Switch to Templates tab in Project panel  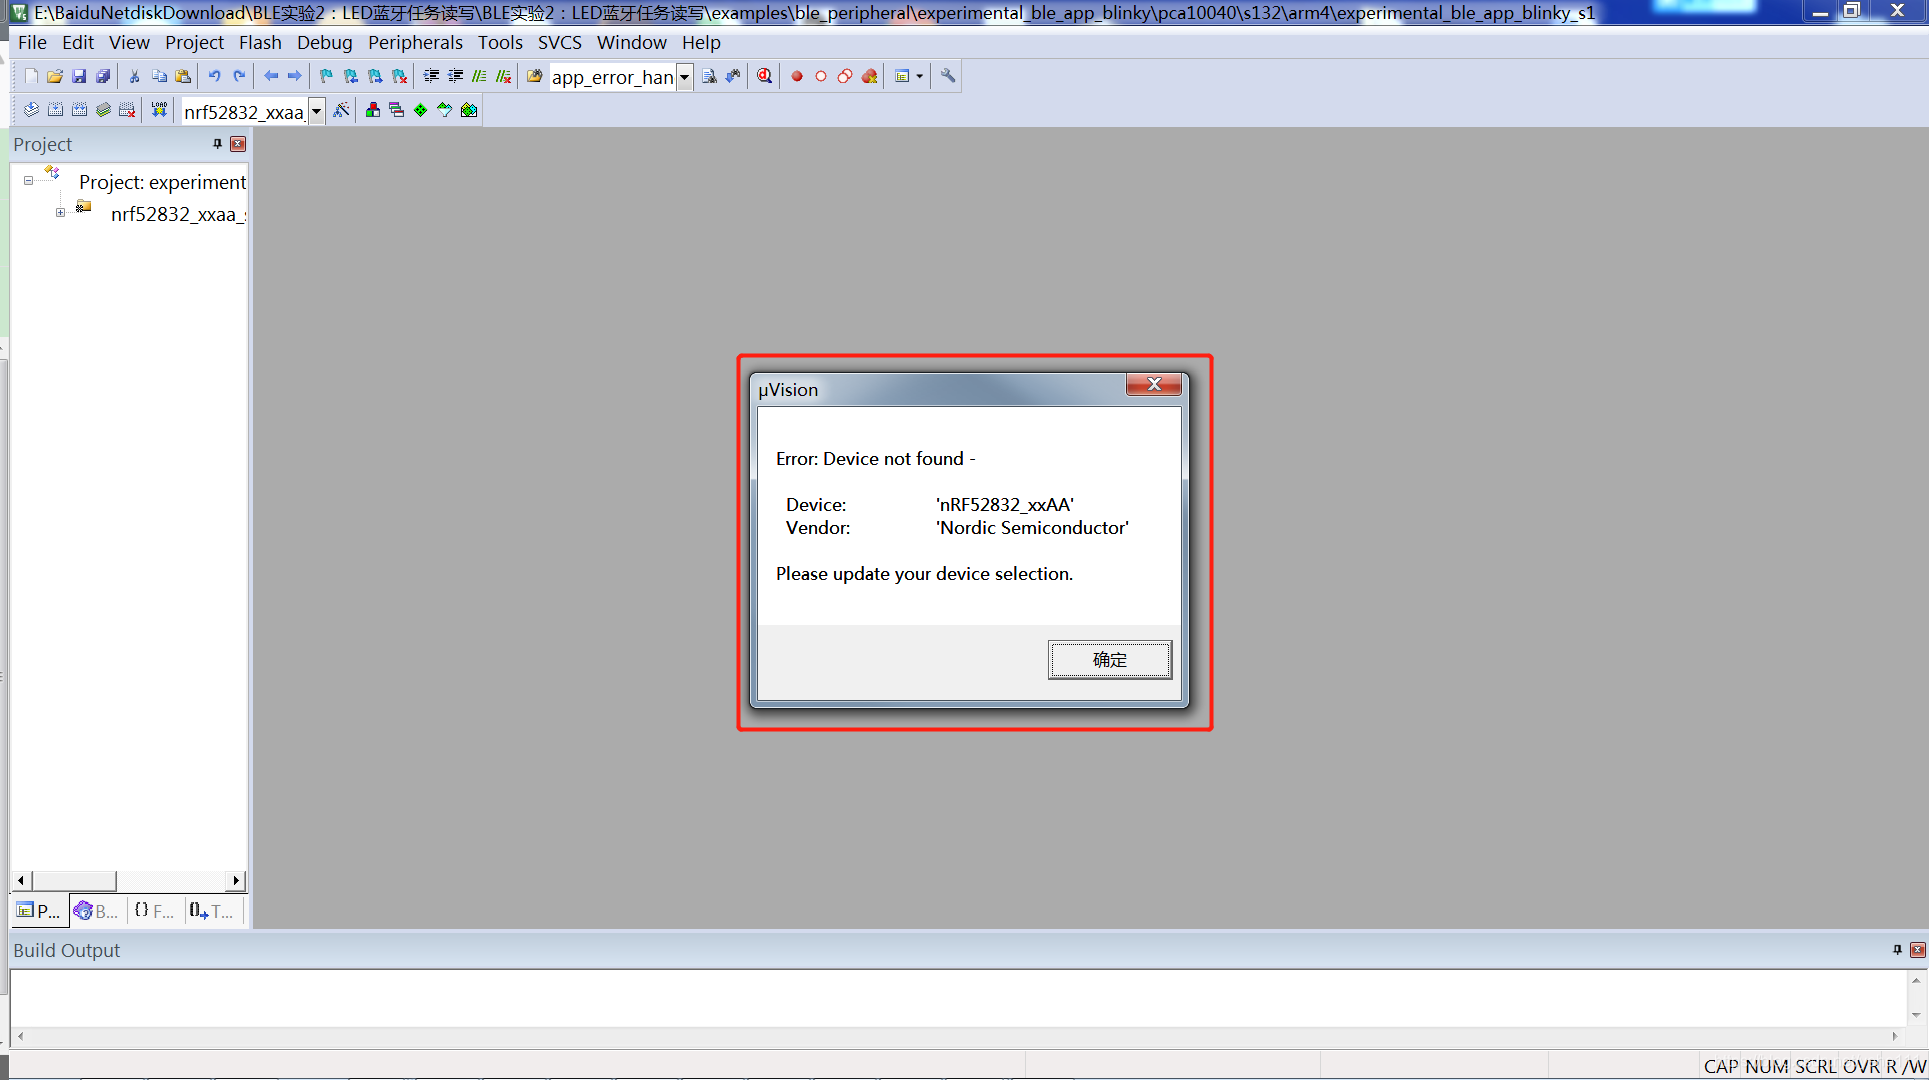[x=212, y=911]
